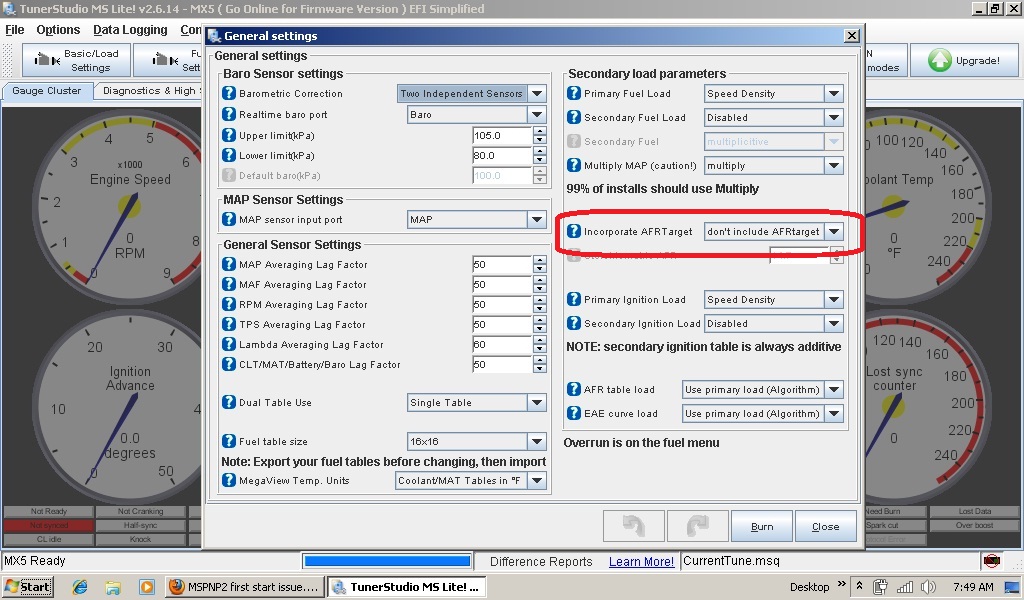Open Primary Ignition Load dropdown

834,300
